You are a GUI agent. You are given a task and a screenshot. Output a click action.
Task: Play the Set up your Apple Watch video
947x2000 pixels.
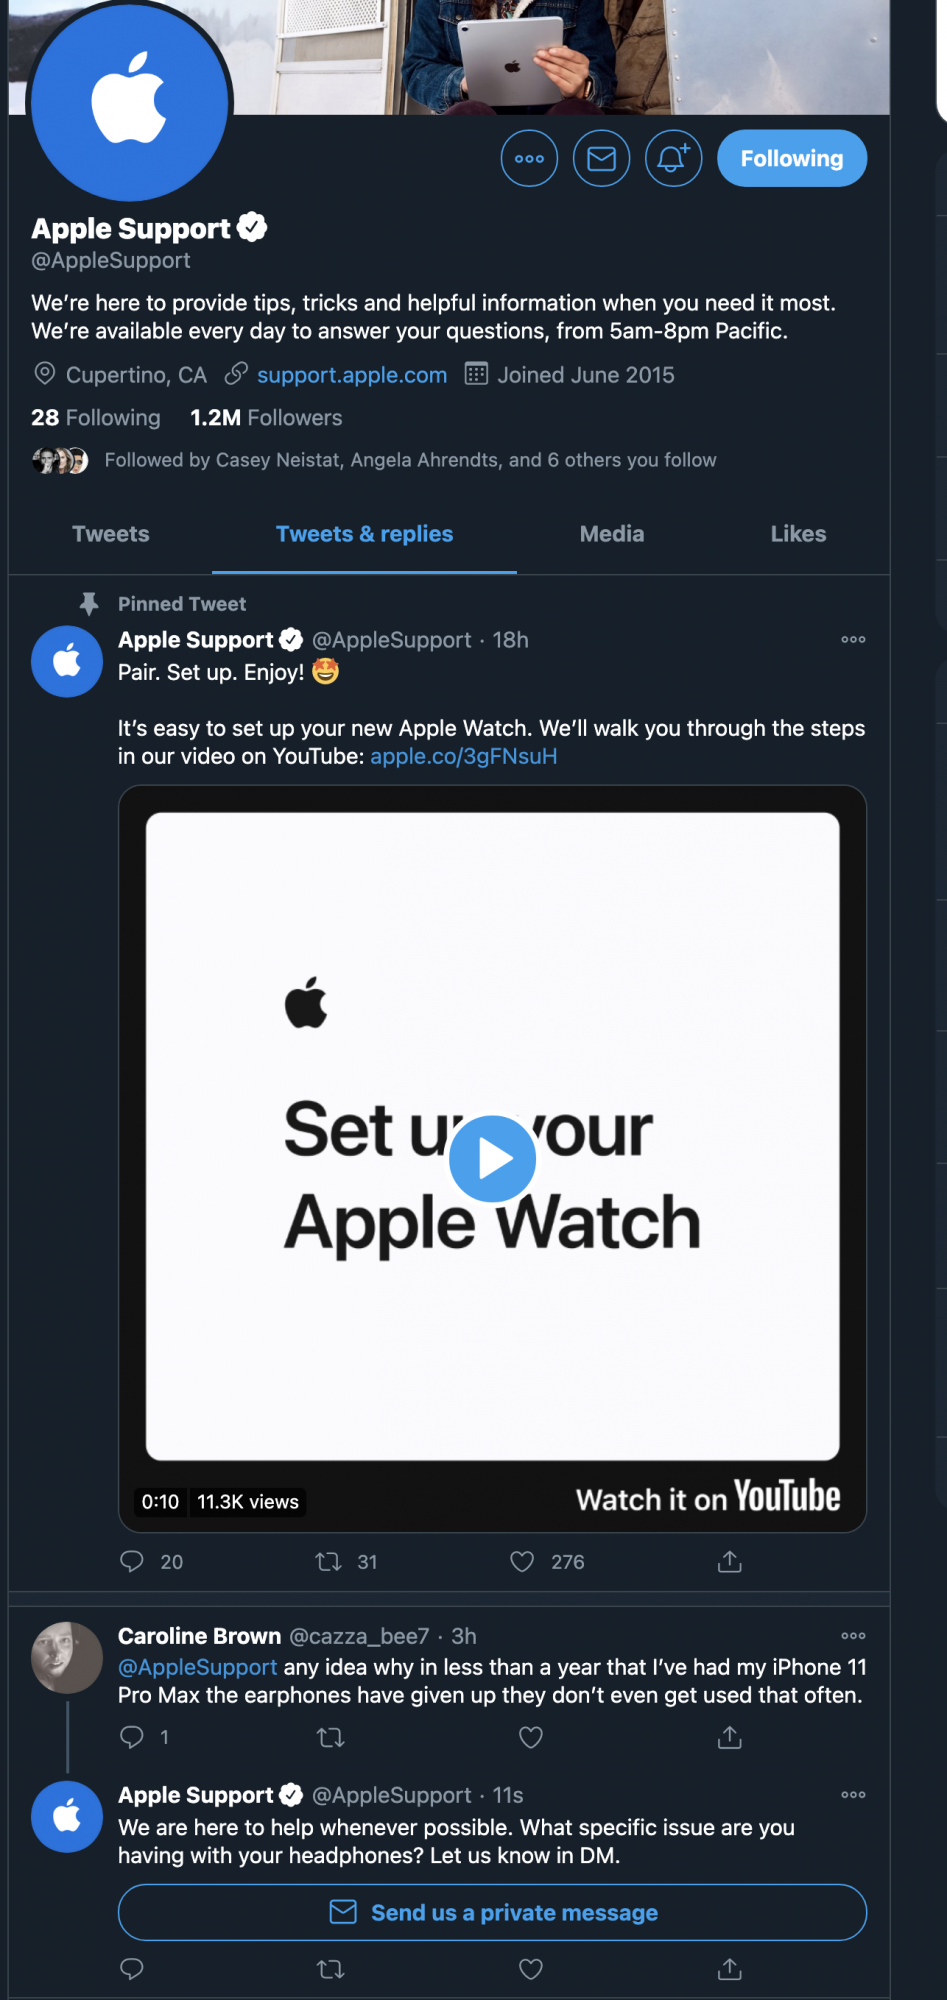click(x=492, y=1158)
